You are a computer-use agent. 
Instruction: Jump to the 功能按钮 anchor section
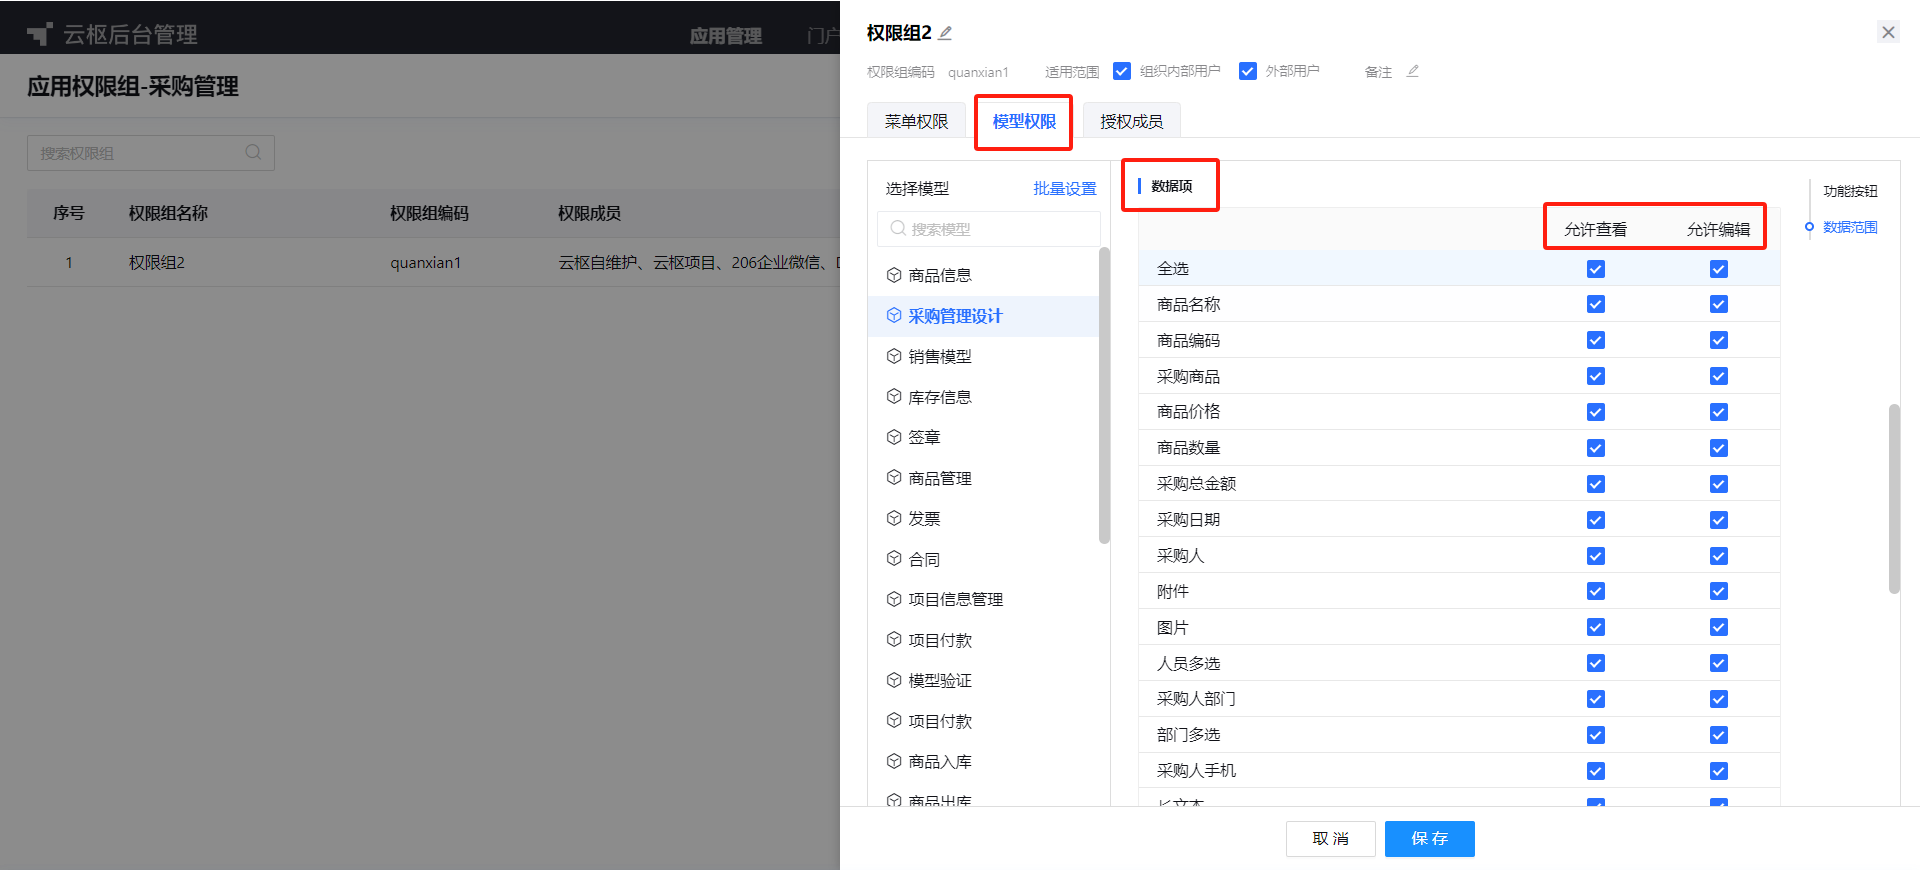pyautogui.click(x=1850, y=191)
